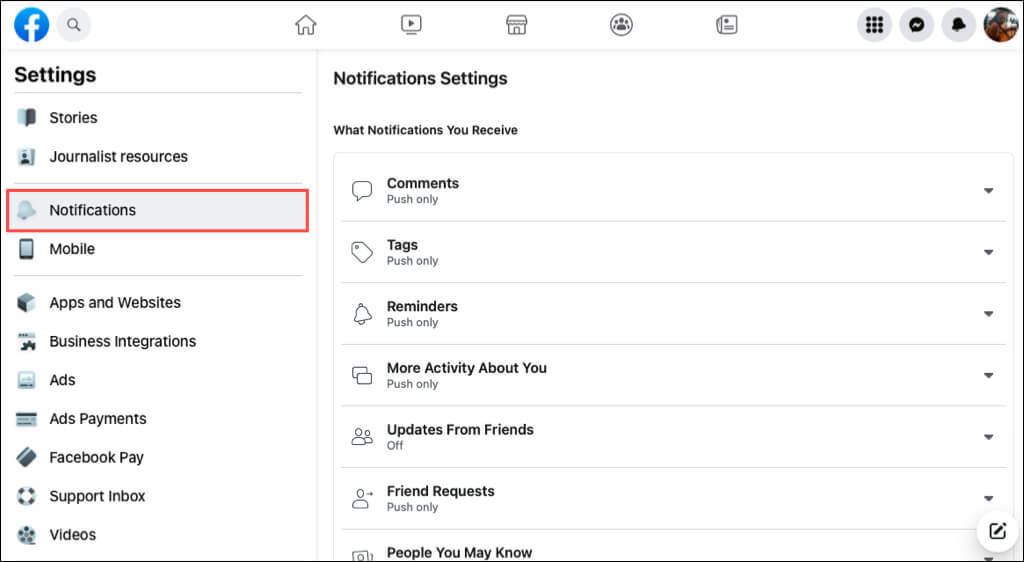Click the Notifications bell sidebar icon
Screen dimensions: 1024x562
point(26,210)
